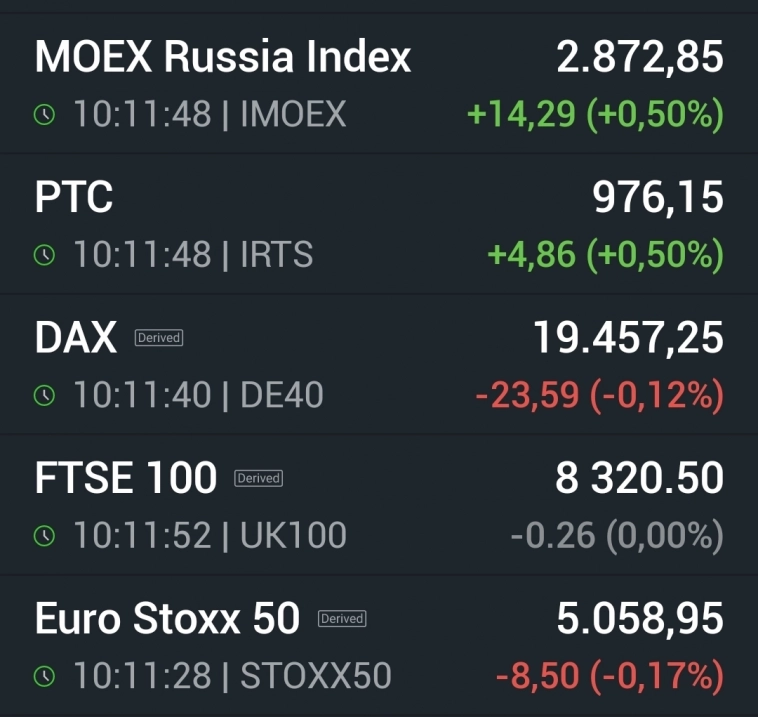Click the Derived badge next to FTSE 100

(x=258, y=479)
